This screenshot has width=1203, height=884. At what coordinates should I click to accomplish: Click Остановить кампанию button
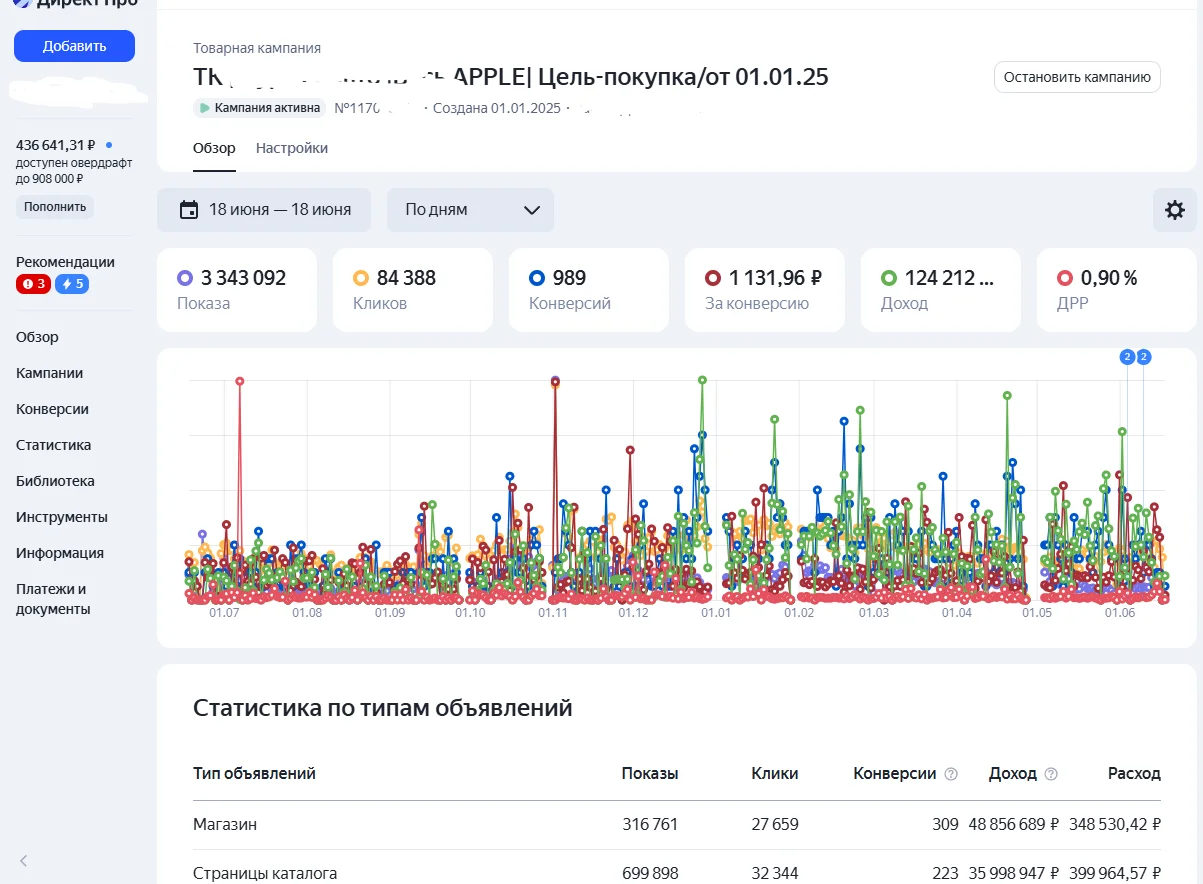pyautogui.click(x=1077, y=77)
